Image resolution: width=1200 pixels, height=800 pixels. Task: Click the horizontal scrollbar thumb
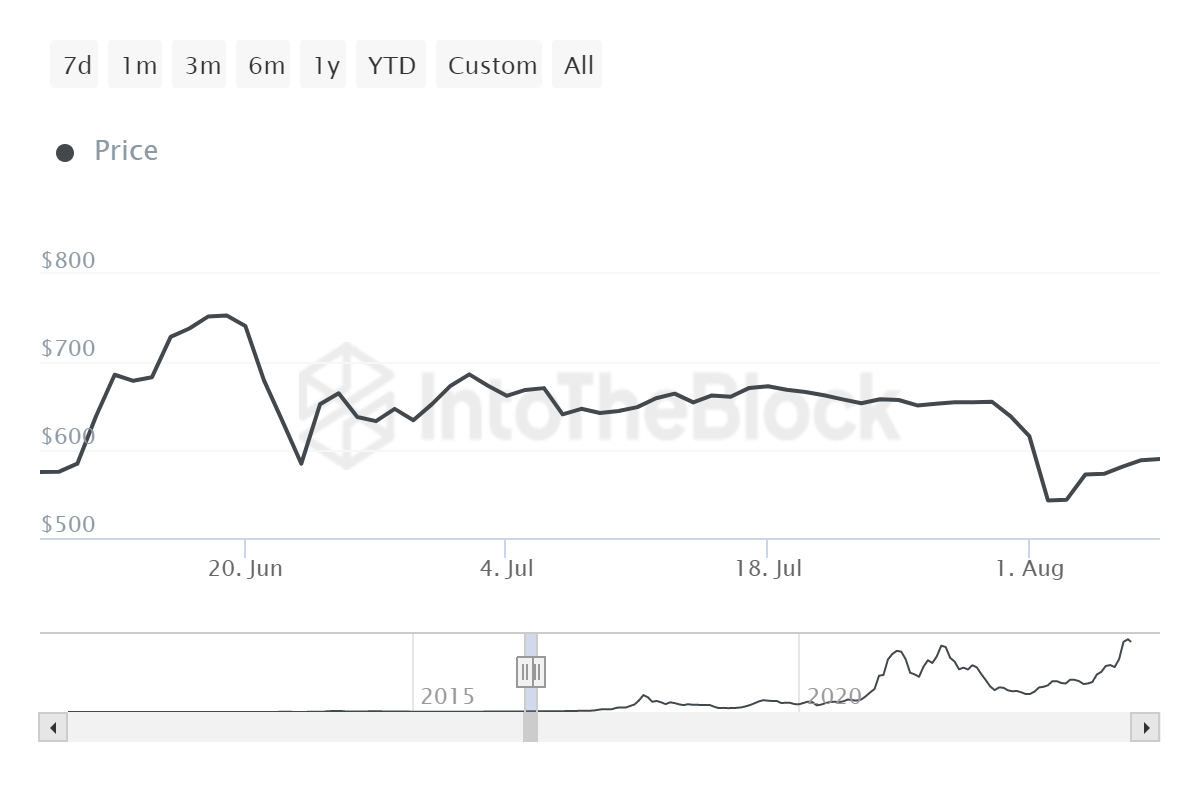click(530, 727)
